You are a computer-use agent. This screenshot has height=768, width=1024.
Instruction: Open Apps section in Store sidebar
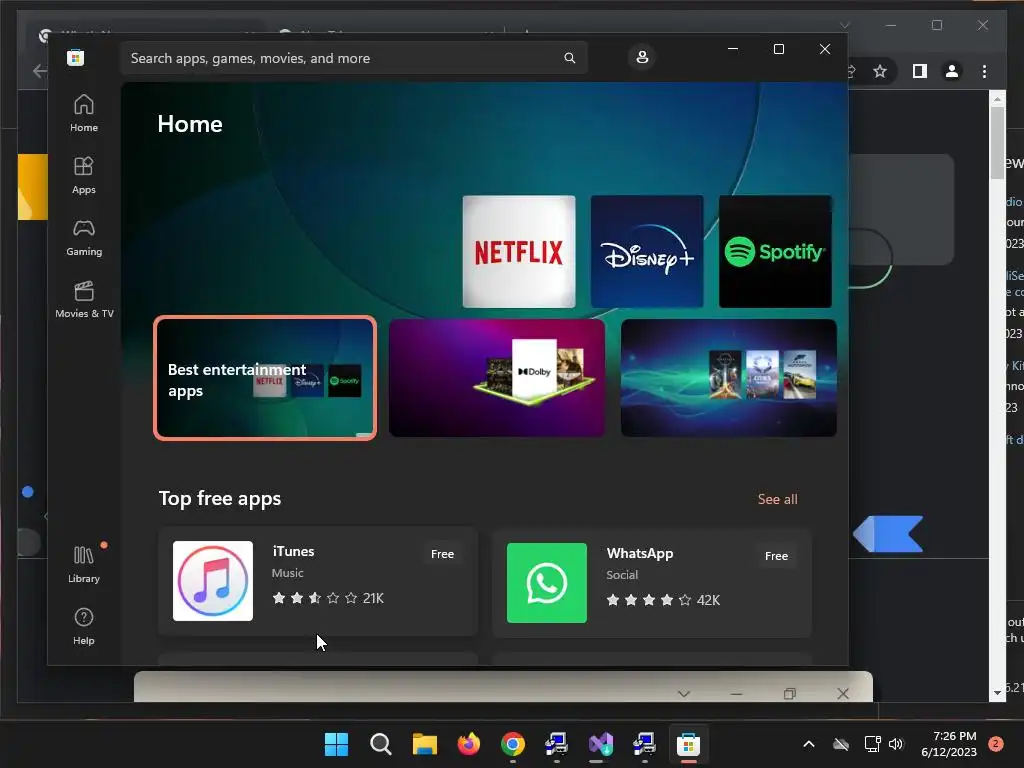84,175
